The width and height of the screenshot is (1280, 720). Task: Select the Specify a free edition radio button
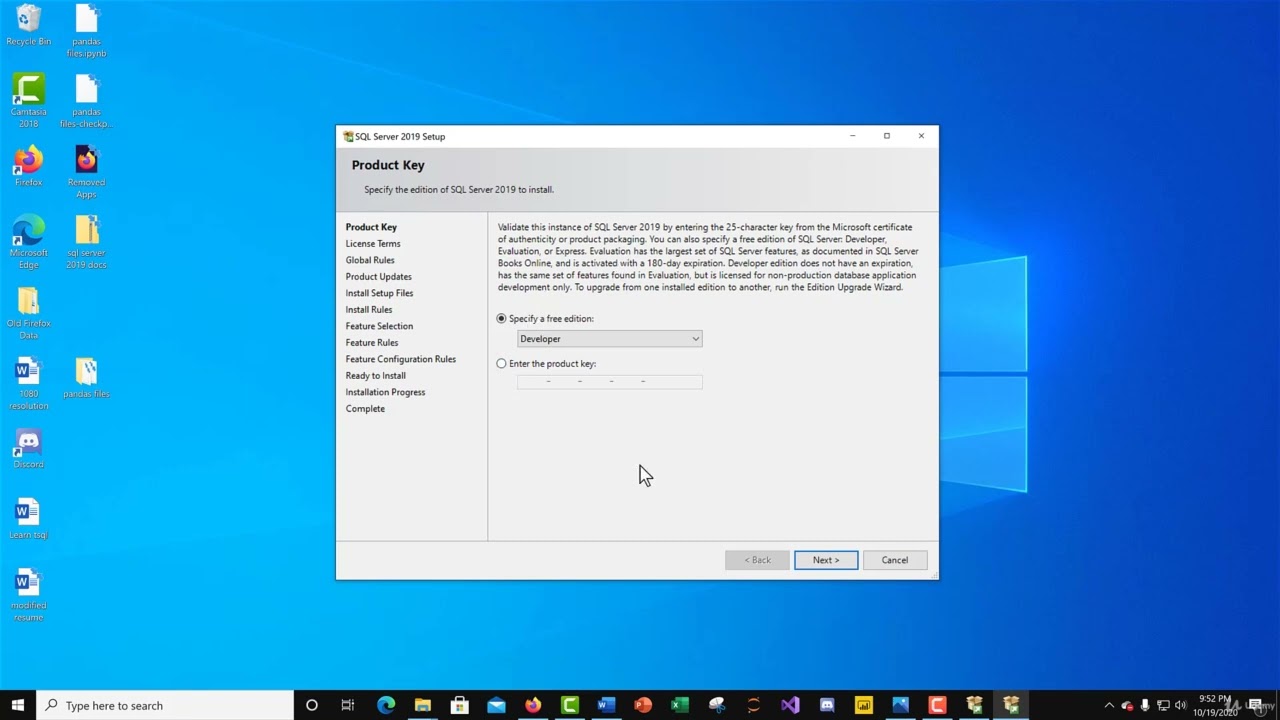click(502, 319)
